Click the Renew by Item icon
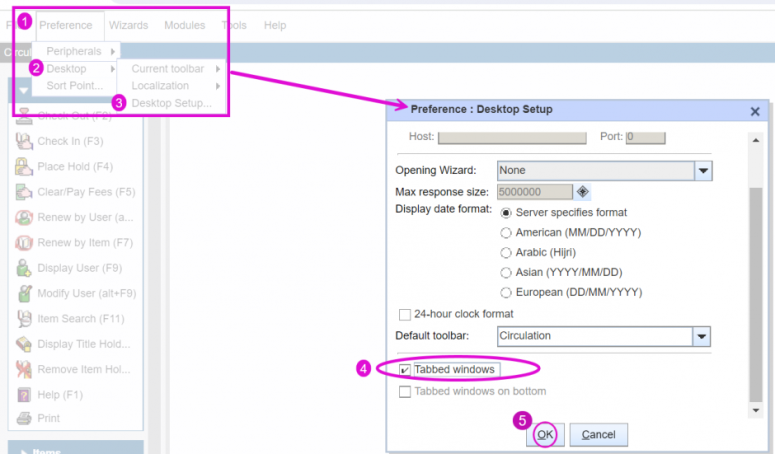The width and height of the screenshot is (775, 454). (24, 243)
